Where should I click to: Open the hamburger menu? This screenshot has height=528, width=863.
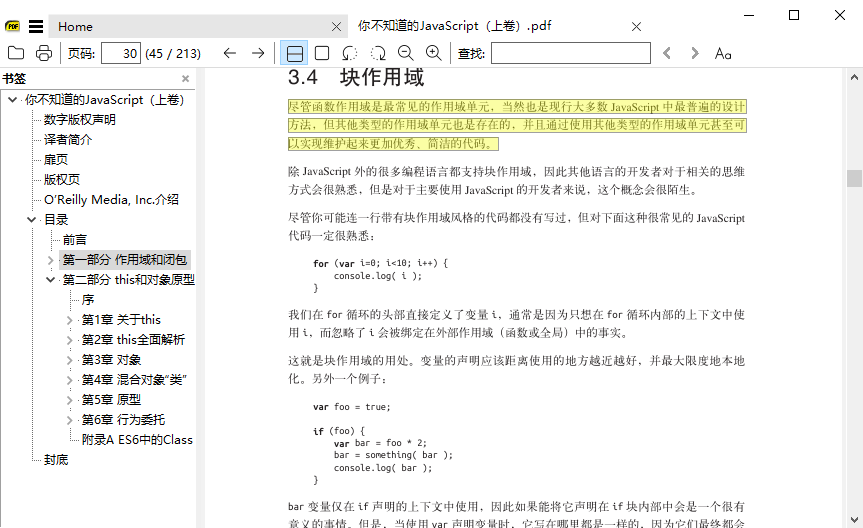(36, 26)
